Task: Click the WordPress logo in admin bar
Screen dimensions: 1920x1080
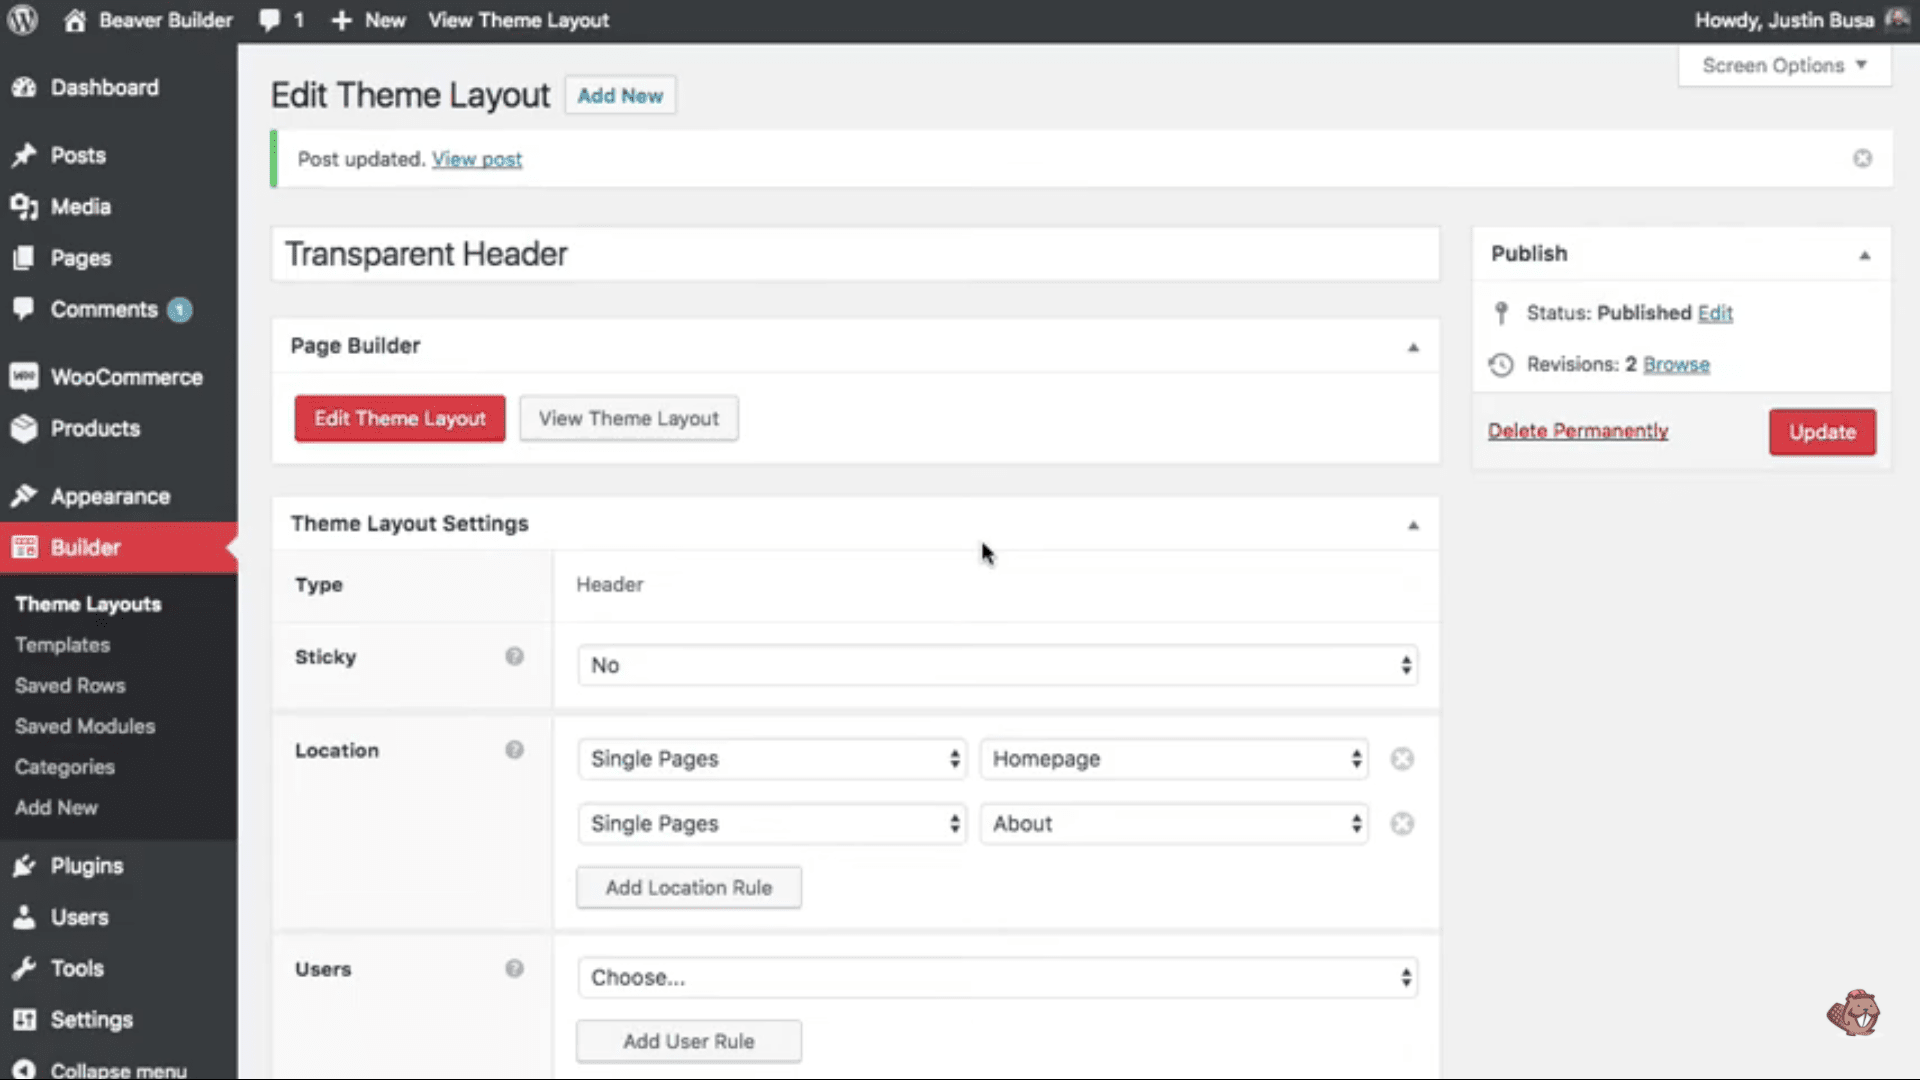Action: pyautogui.click(x=22, y=20)
